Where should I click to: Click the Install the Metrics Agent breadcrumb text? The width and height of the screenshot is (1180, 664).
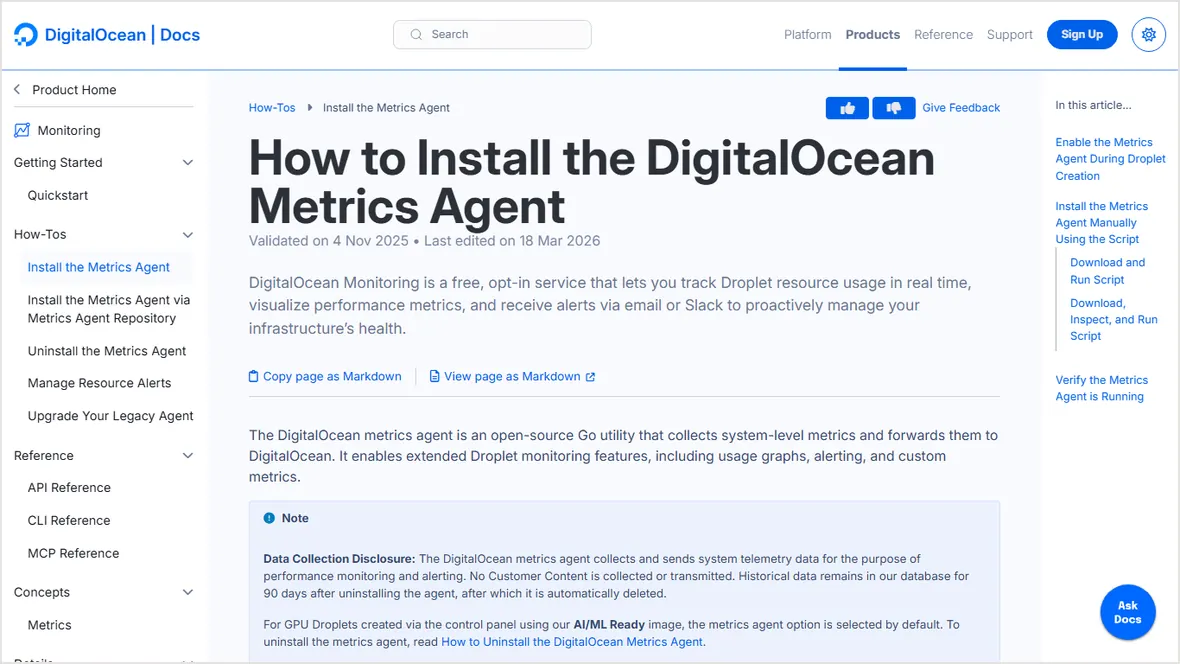[386, 108]
